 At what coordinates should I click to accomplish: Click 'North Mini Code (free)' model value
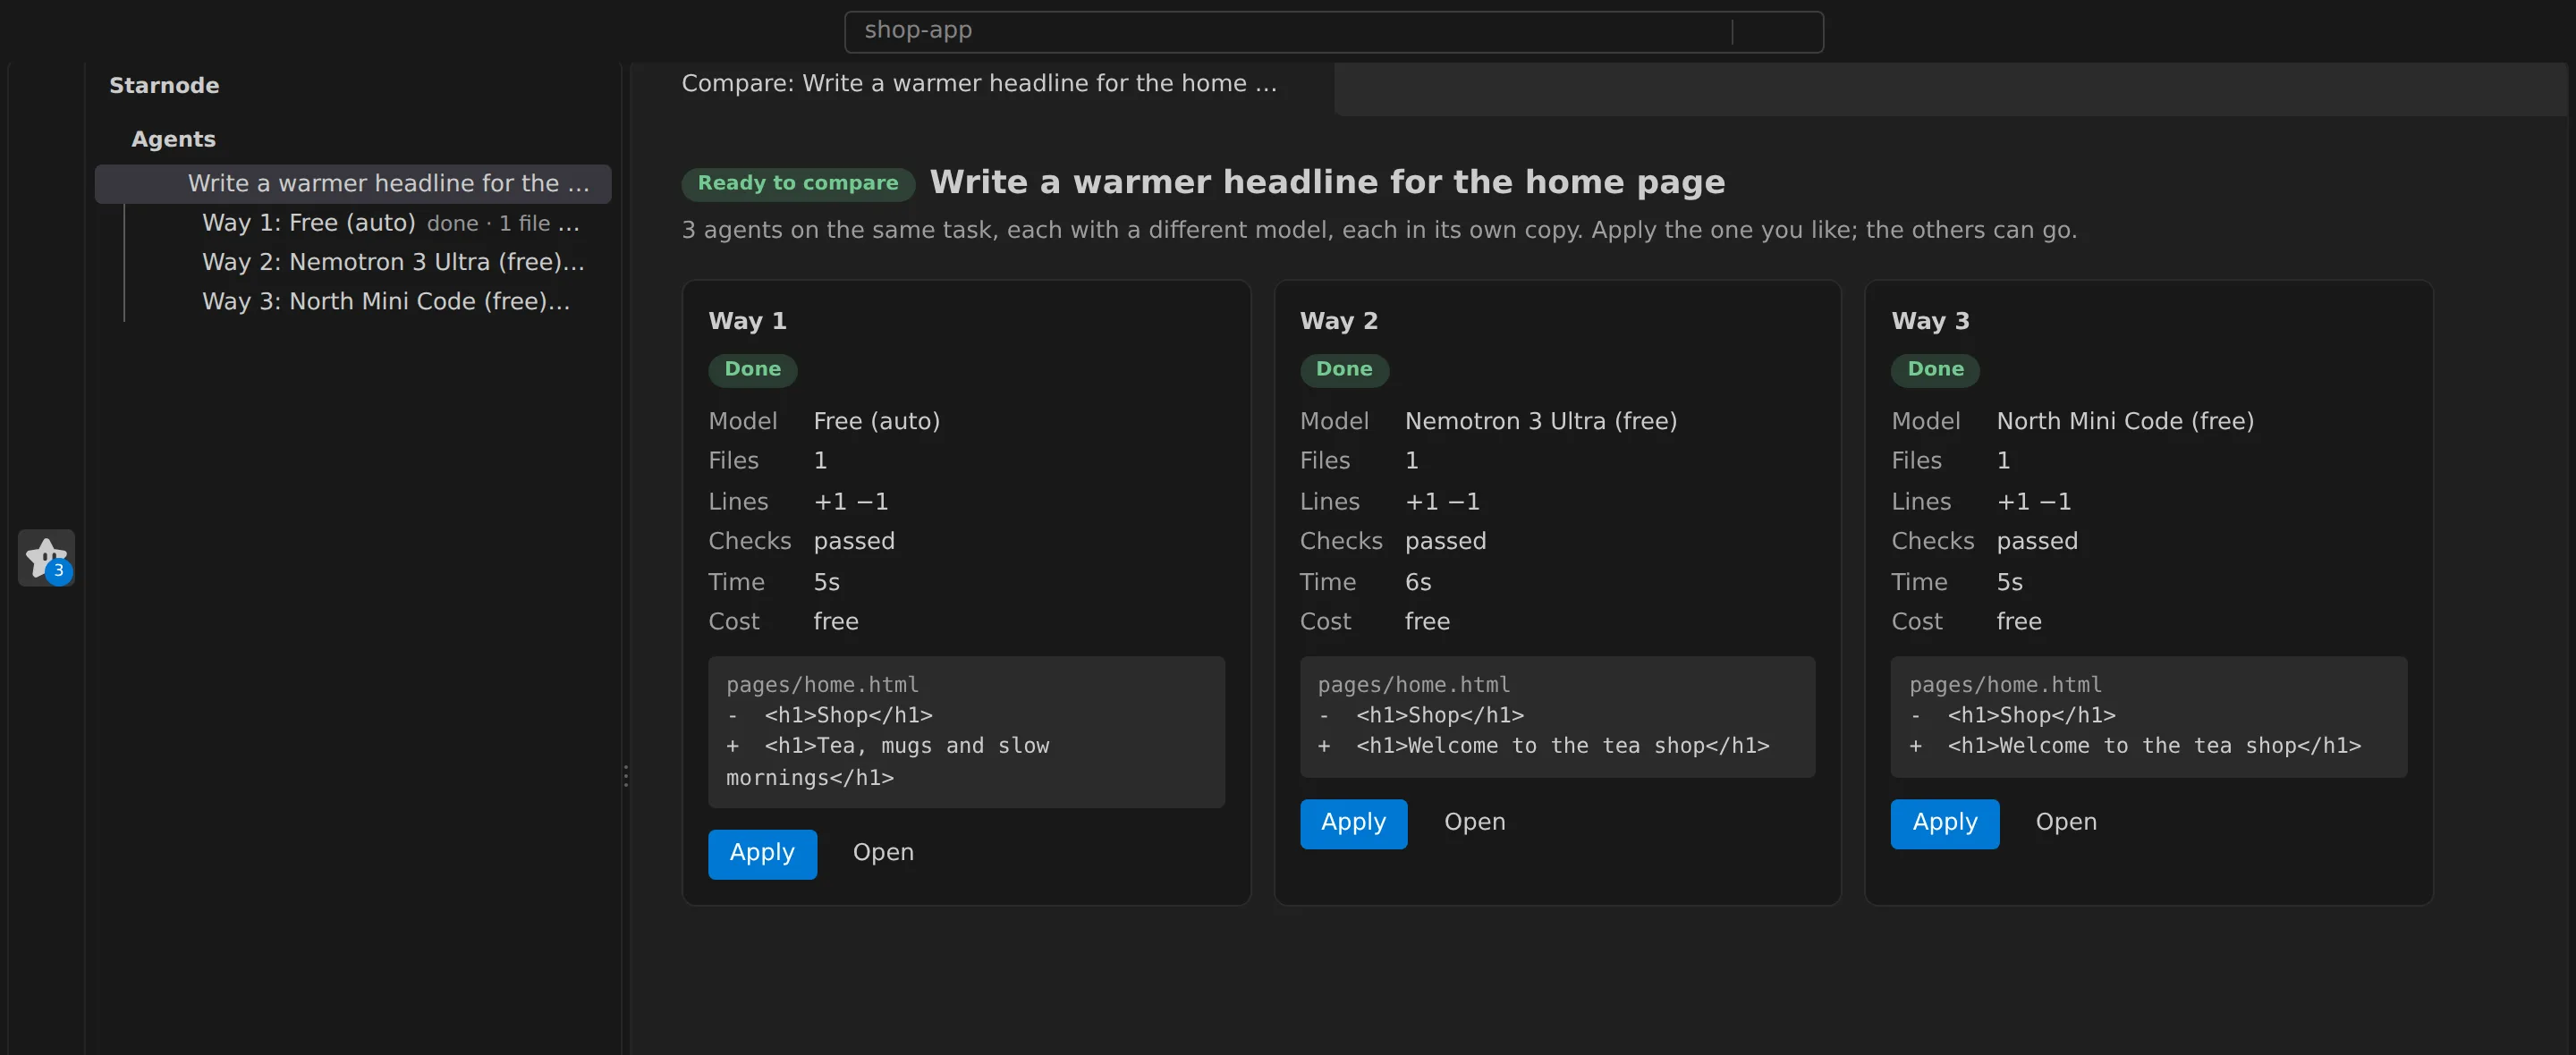[x=2125, y=421]
